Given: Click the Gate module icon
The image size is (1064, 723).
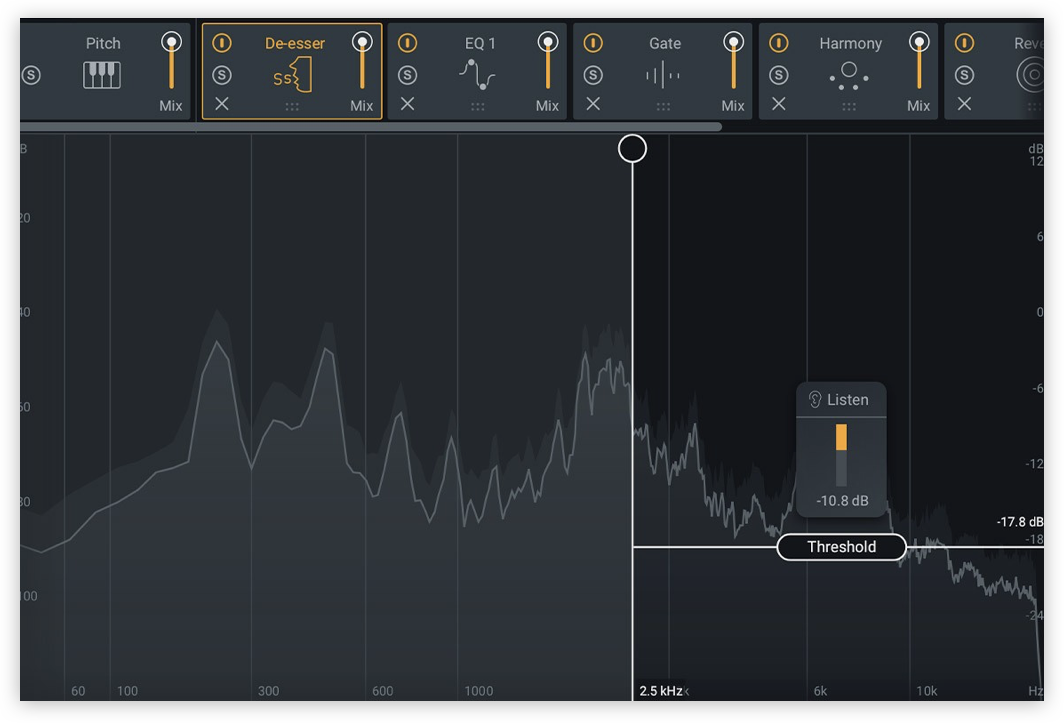Looking at the screenshot, I should (x=663, y=73).
